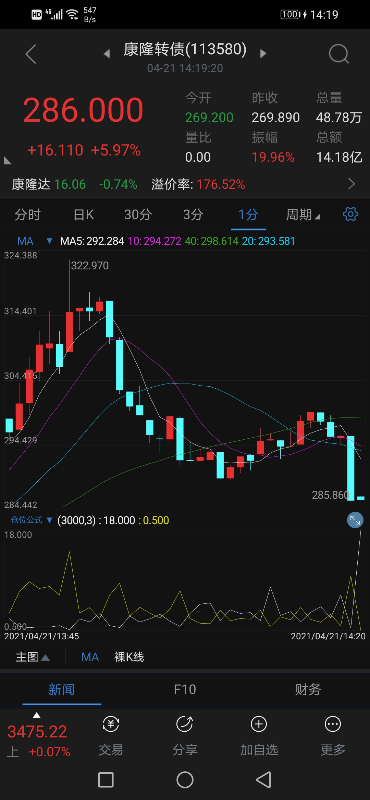Switch to the 日K chart tab
The height and width of the screenshot is (800, 370).
click(x=84, y=215)
